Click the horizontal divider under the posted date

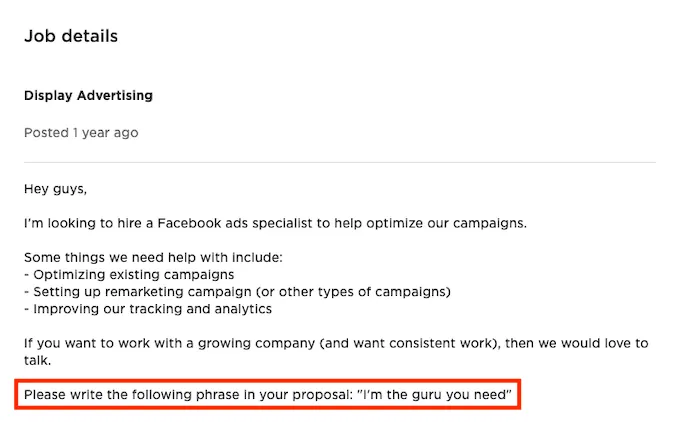[x=340, y=162]
